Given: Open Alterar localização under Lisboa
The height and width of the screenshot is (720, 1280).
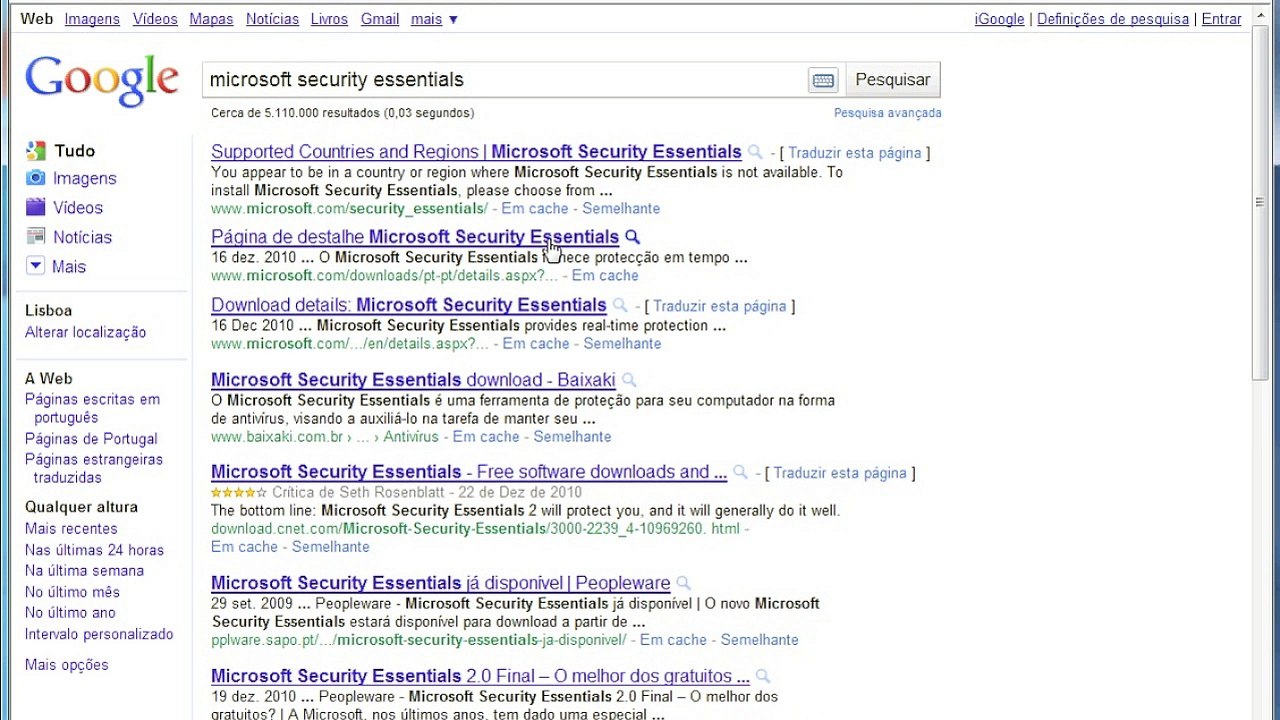Looking at the screenshot, I should 85,332.
